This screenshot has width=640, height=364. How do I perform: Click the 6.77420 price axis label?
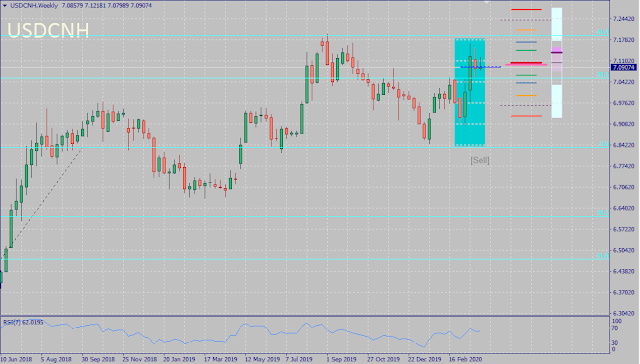(624, 166)
